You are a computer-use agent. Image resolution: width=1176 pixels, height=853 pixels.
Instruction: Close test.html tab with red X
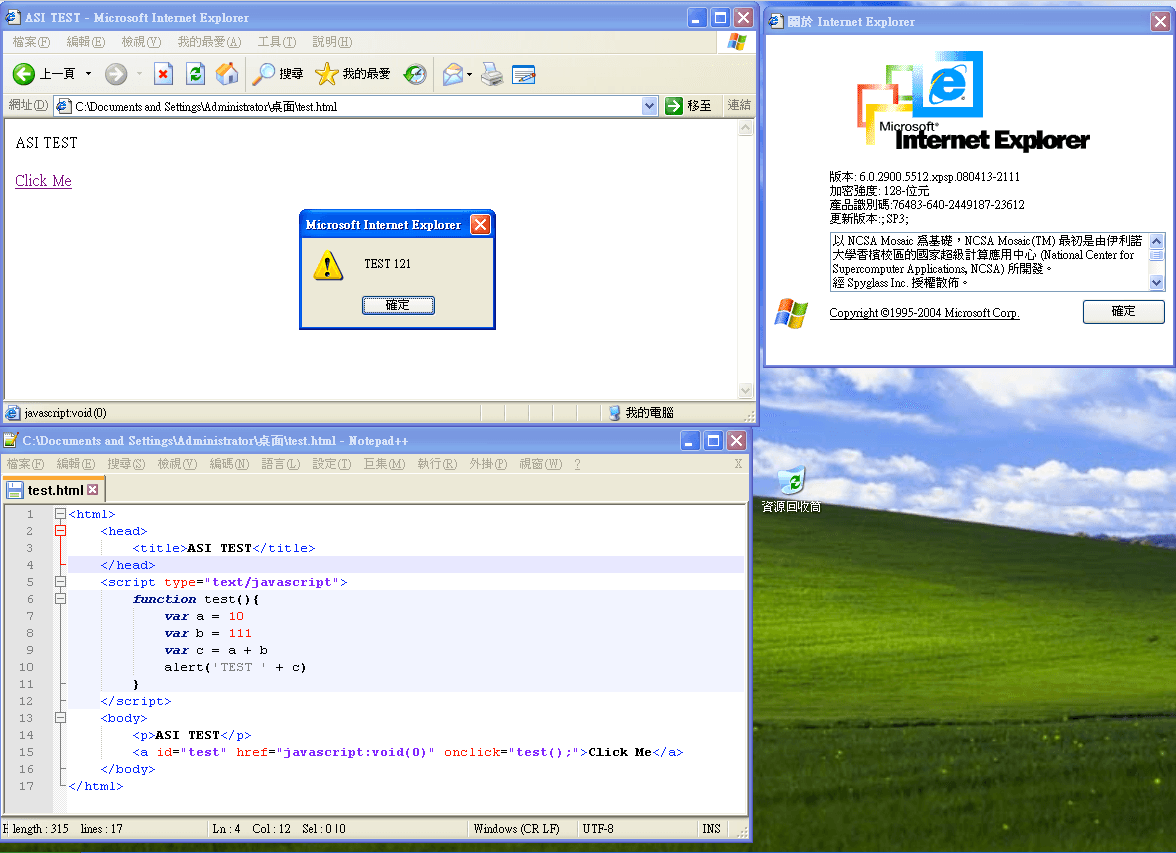(93, 489)
